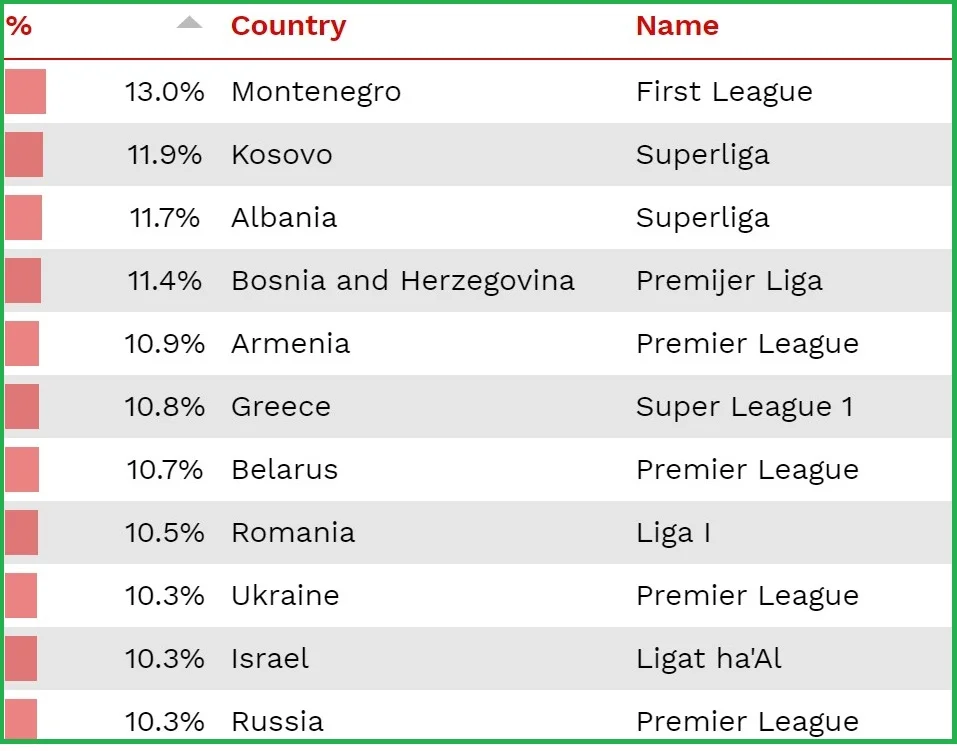This screenshot has width=957, height=751.
Task: Click Premijer Liga league name
Action: pyautogui.click(x=729, y=281)
